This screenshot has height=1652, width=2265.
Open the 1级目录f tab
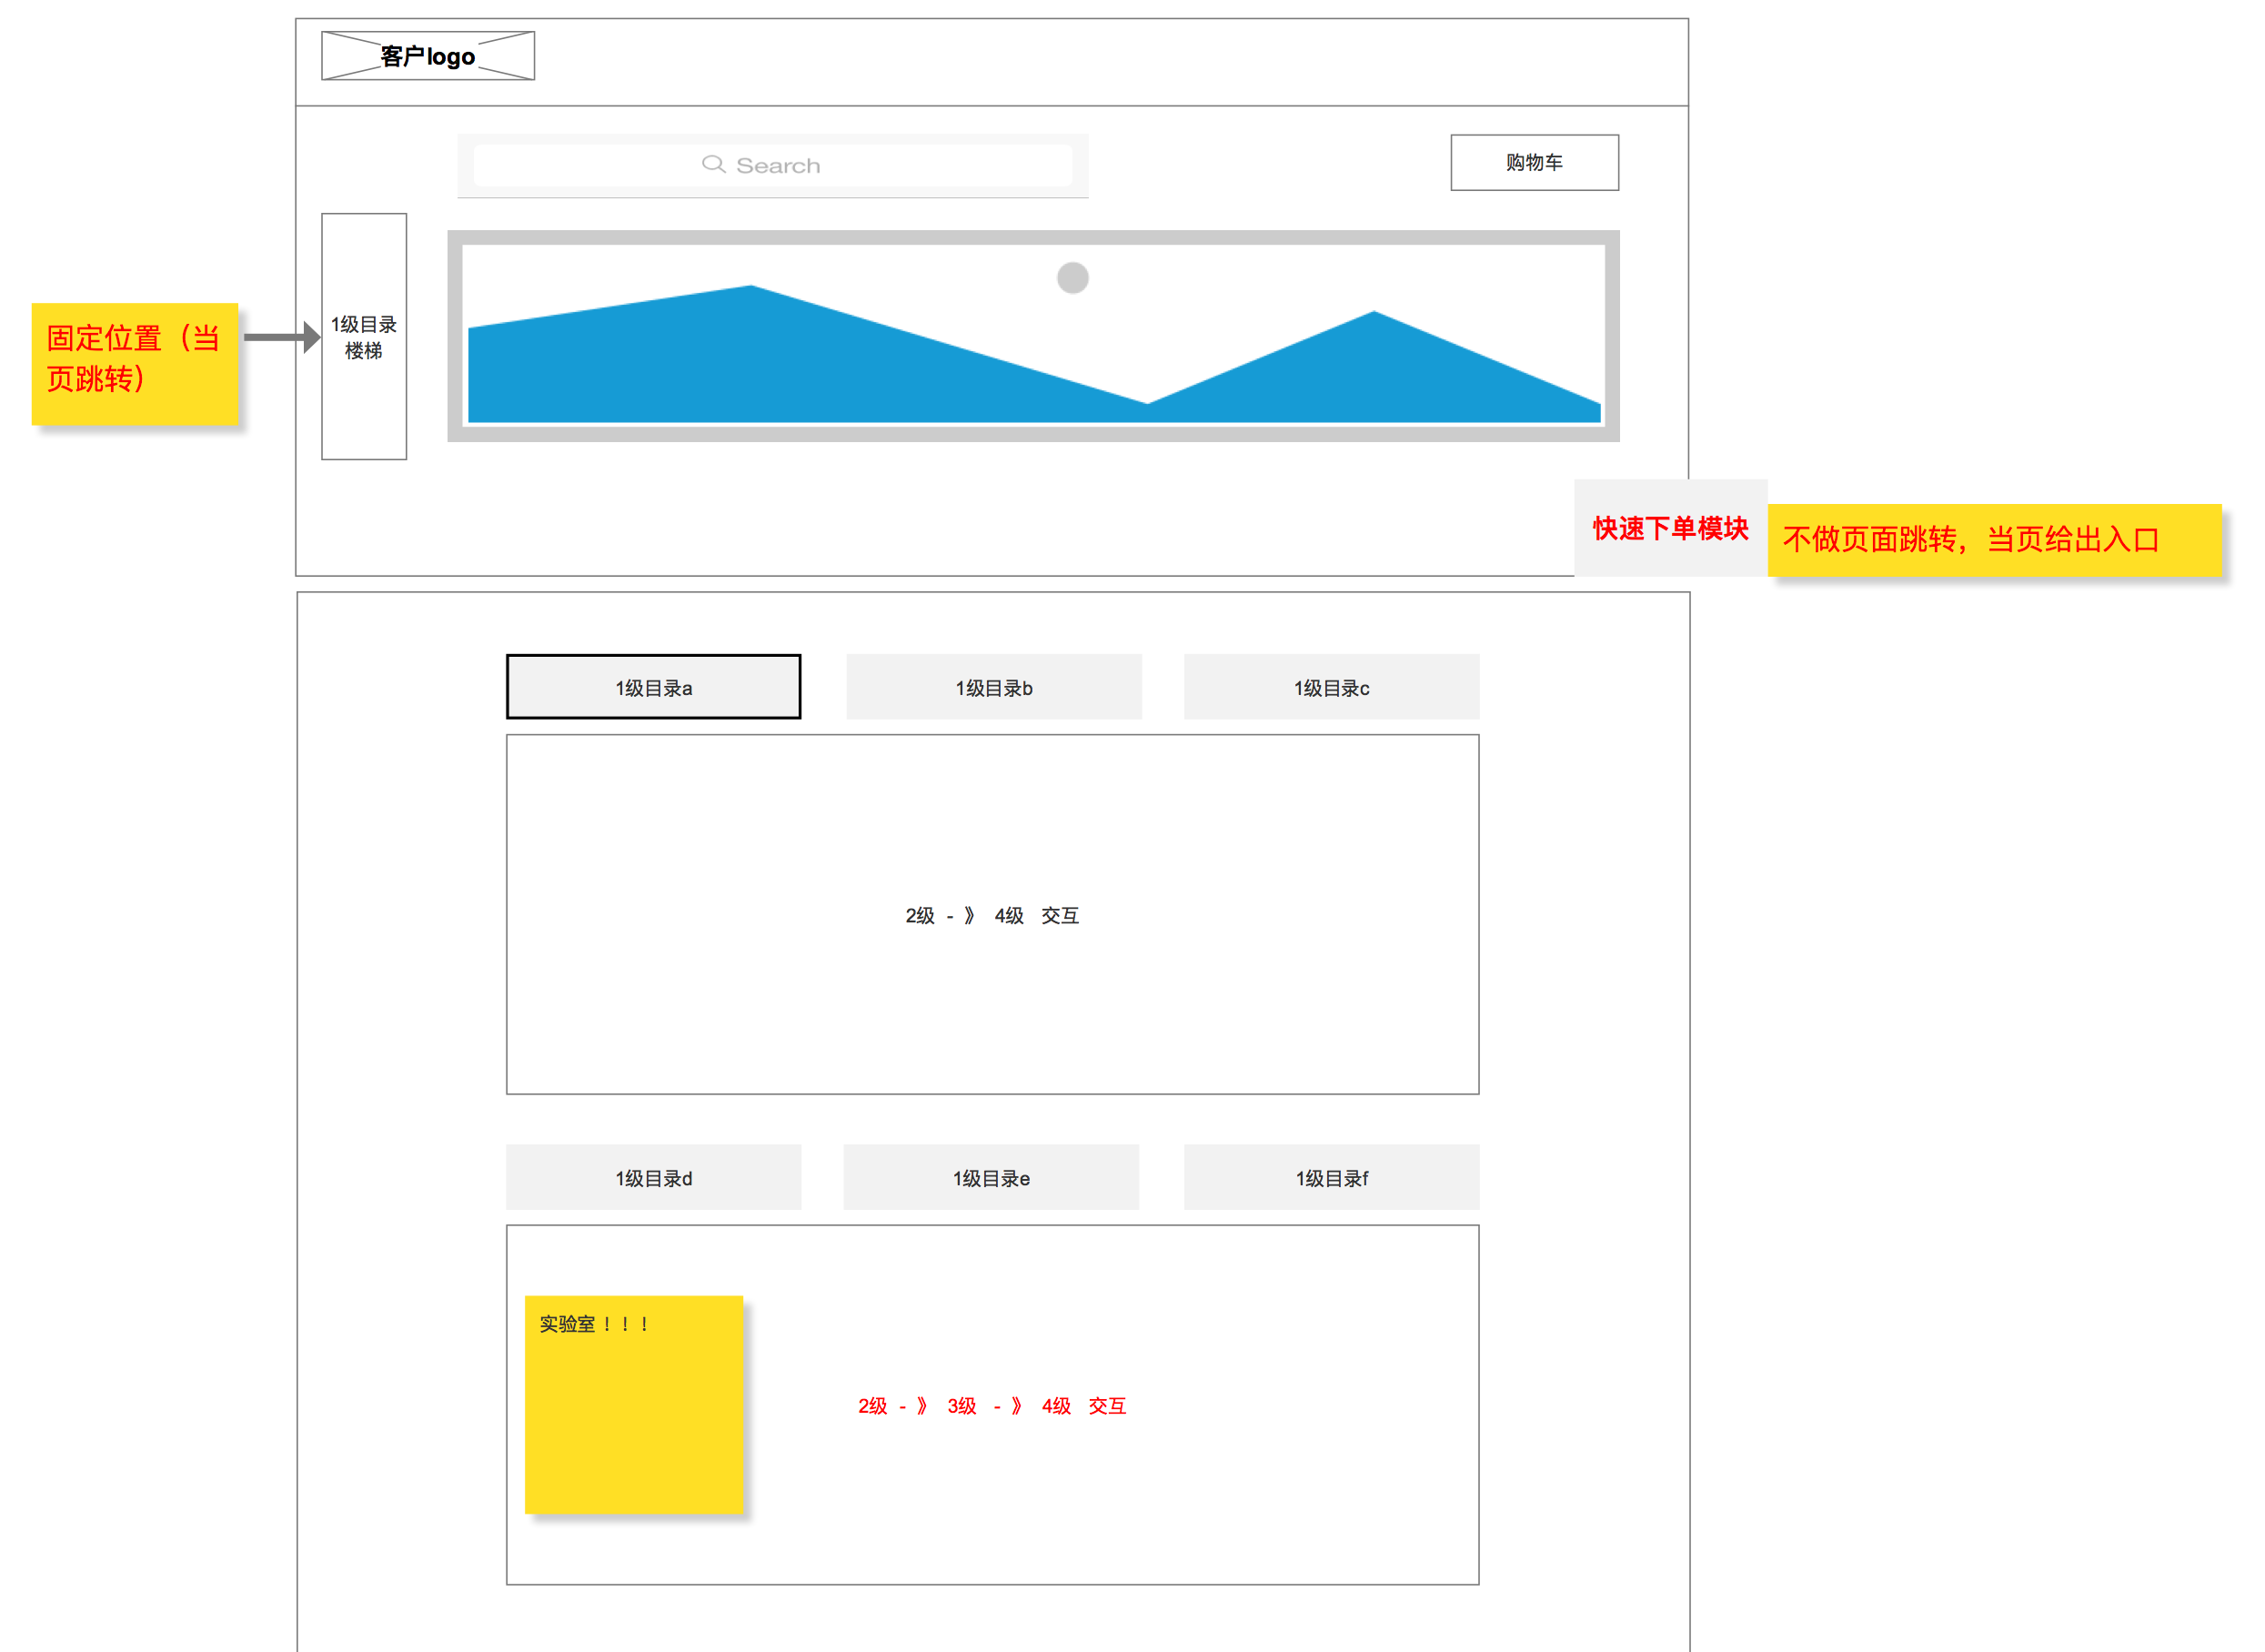(1331, 1177)
